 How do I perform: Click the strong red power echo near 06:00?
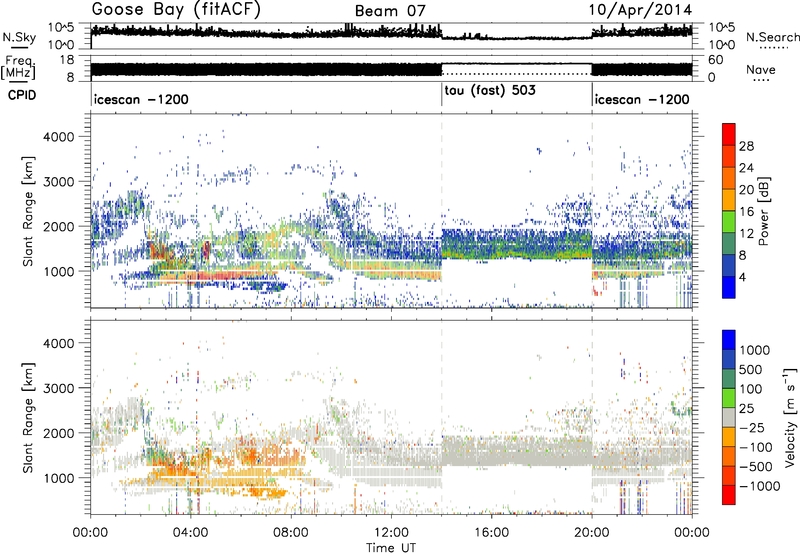pyautogui.click(x=230, y=275)
